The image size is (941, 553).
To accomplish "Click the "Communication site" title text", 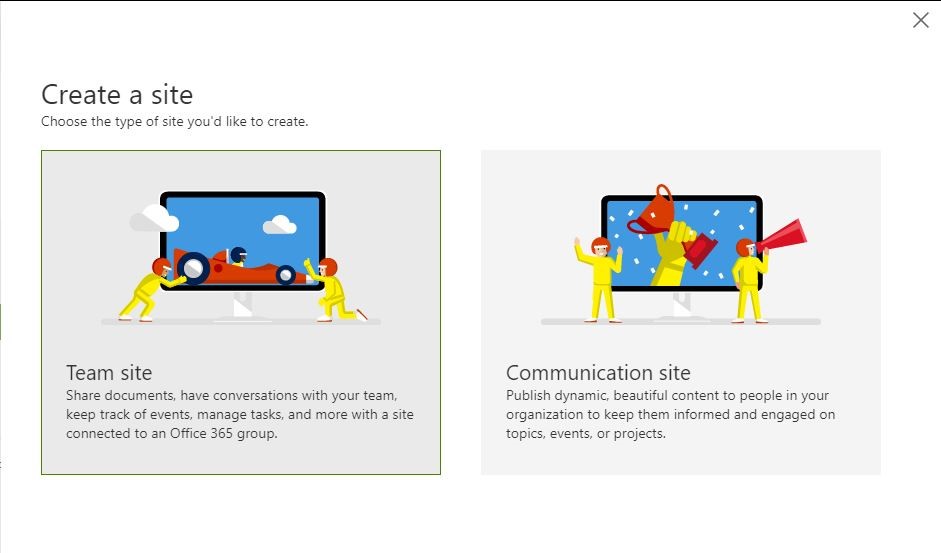I will [598, 373].
